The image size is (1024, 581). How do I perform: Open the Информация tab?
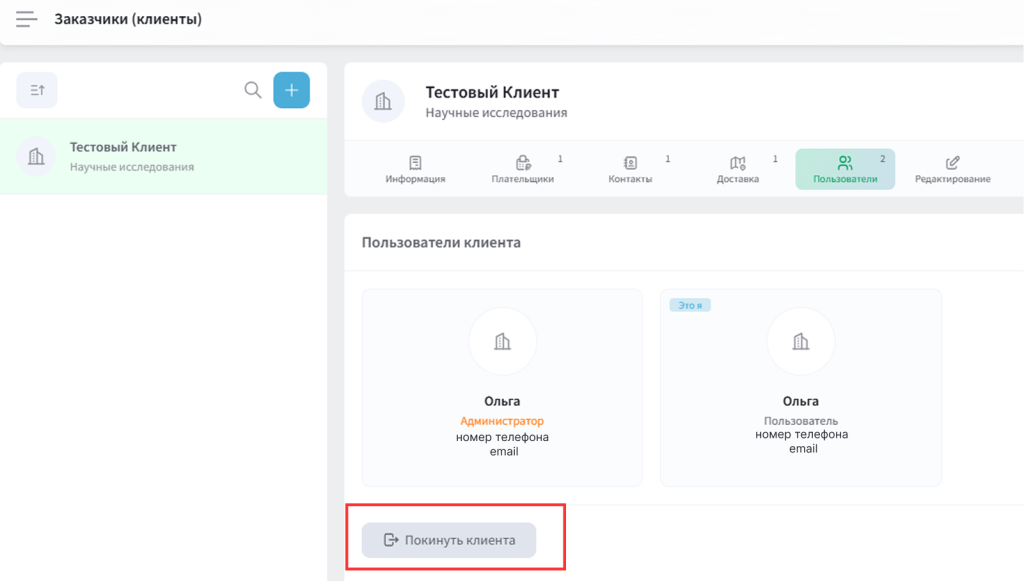pyautogui.click(x=415, y=170)
